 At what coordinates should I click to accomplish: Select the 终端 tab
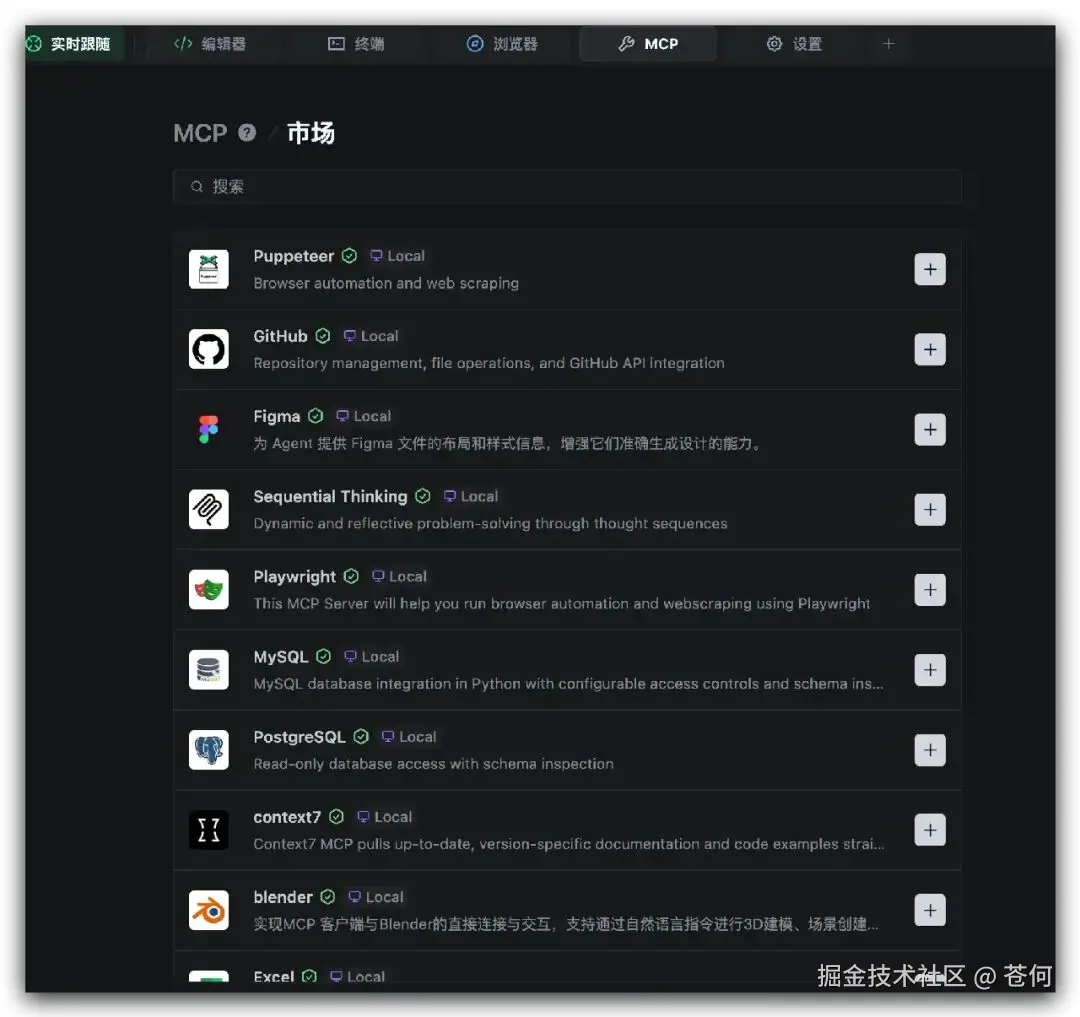point(357,43)
